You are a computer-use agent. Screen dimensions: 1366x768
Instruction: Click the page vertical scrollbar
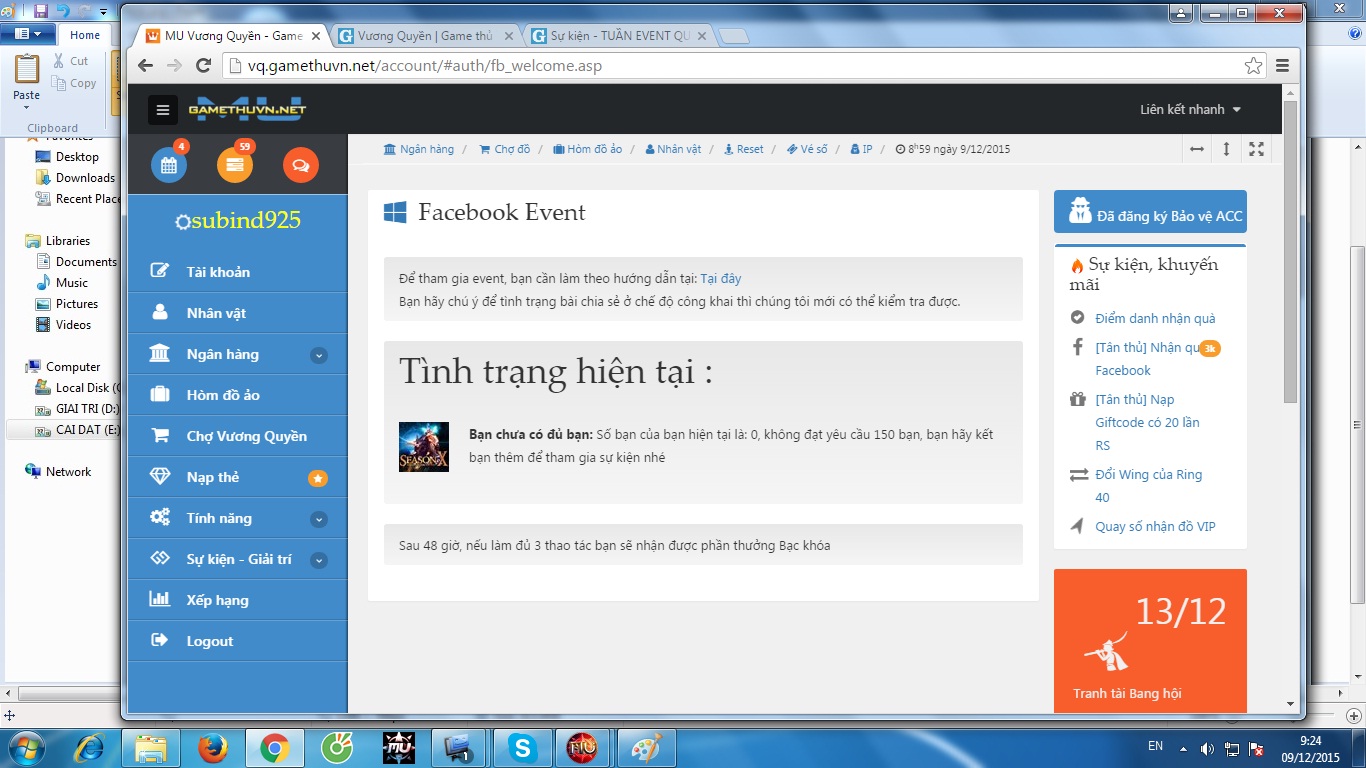point(1290,250)
